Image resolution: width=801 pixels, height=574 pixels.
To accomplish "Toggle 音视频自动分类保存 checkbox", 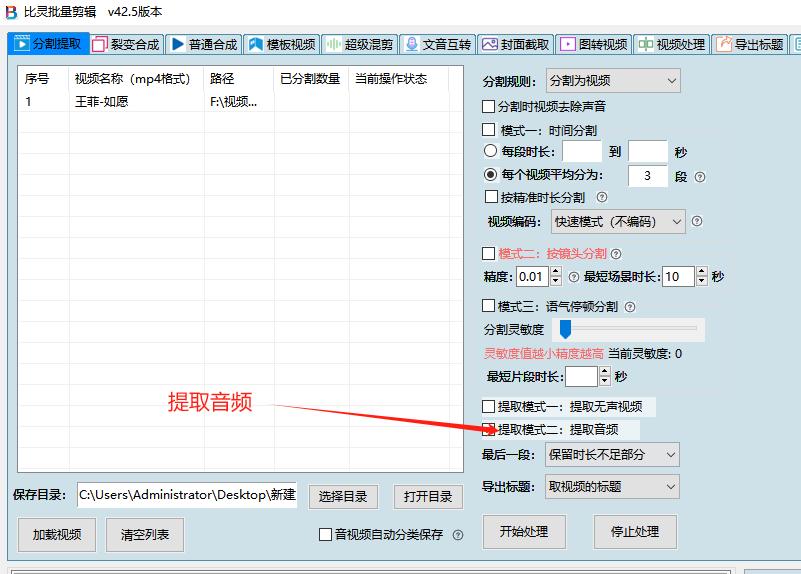I will [x=325, y=535].
